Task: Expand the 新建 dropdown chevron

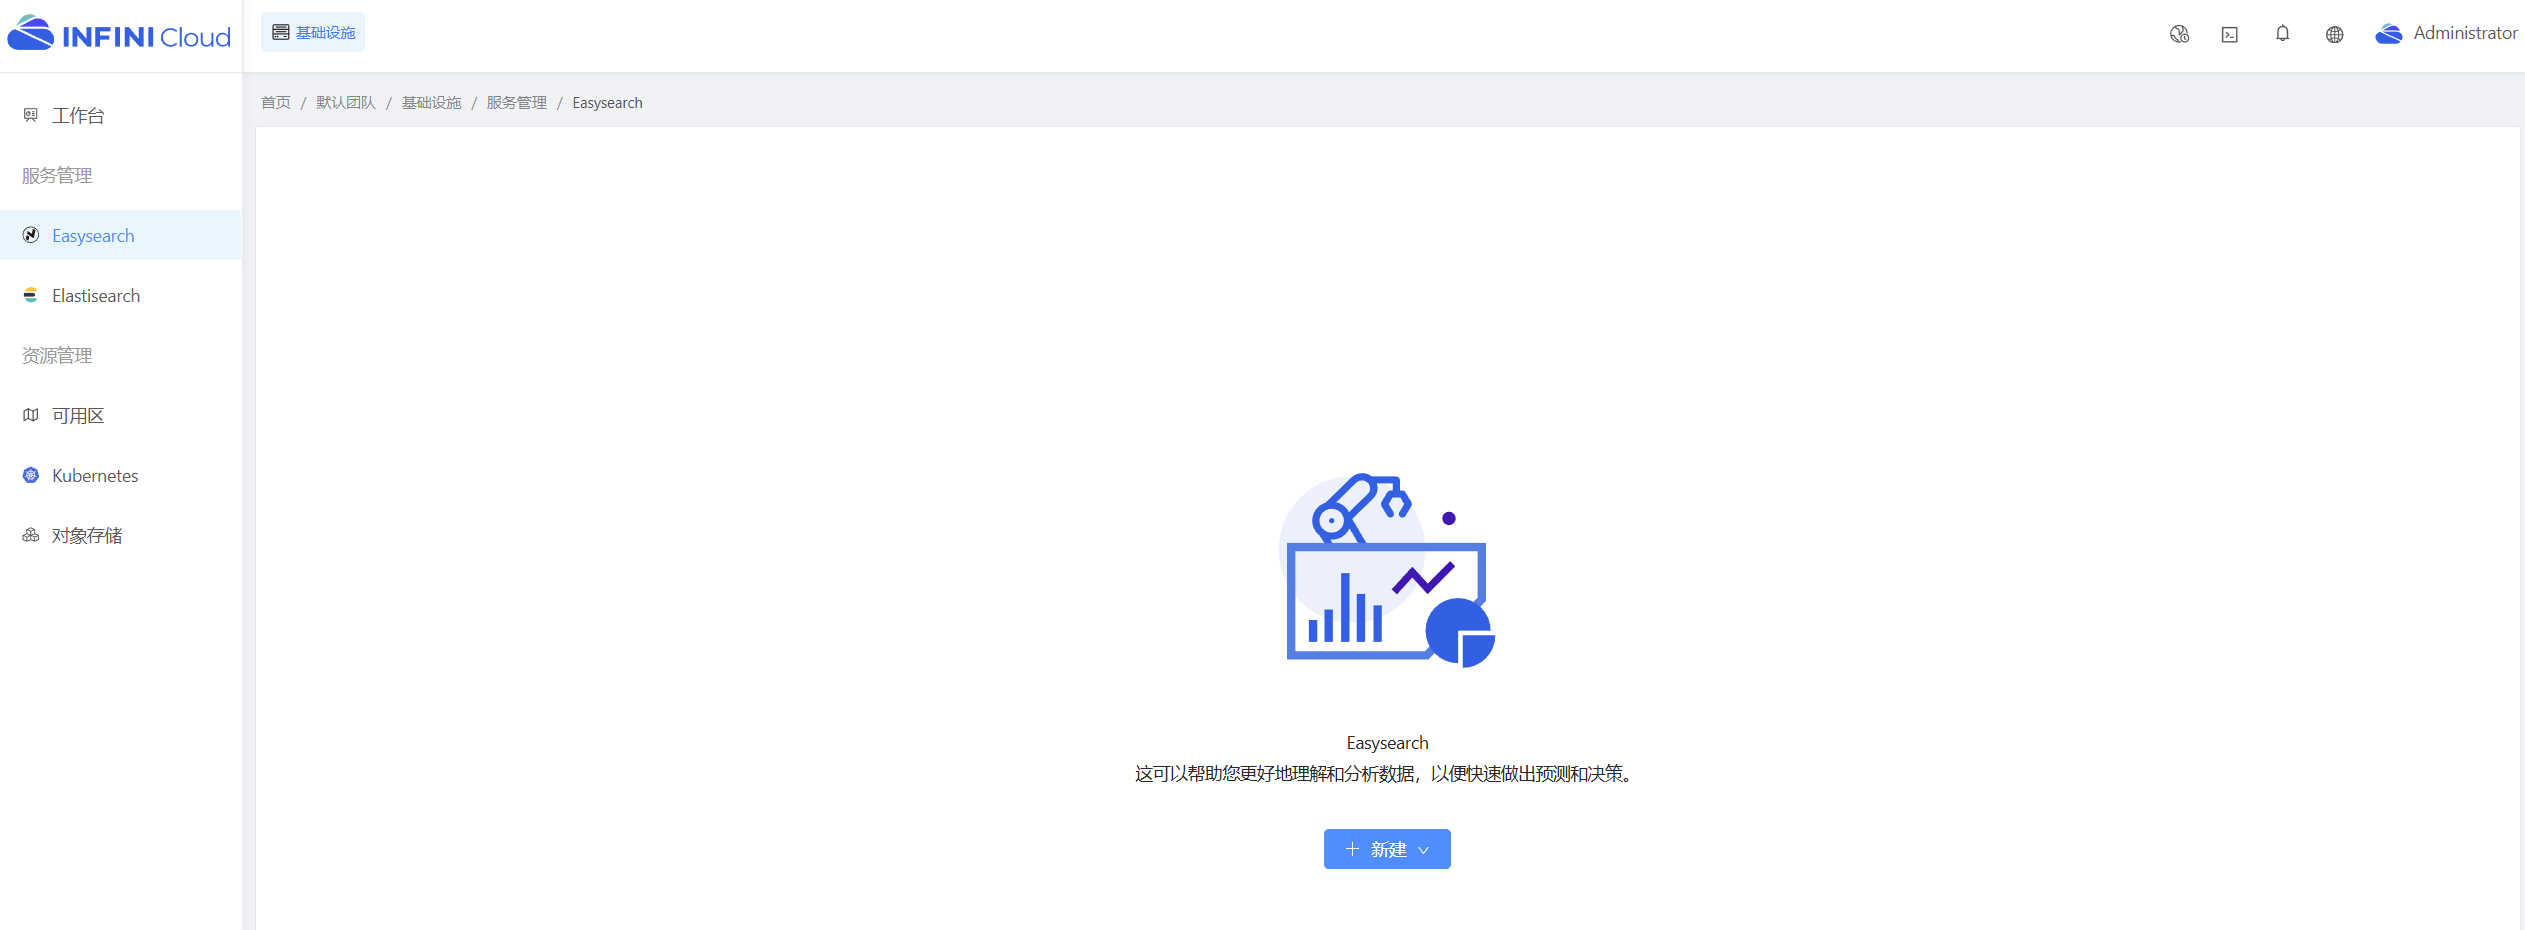Action: point(1423,850)
